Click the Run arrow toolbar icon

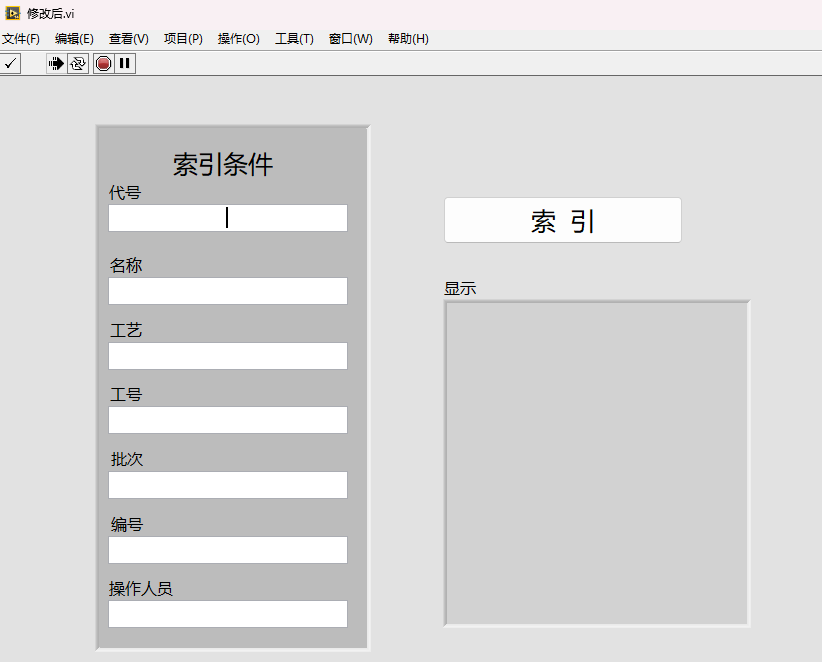click(55, 63)
